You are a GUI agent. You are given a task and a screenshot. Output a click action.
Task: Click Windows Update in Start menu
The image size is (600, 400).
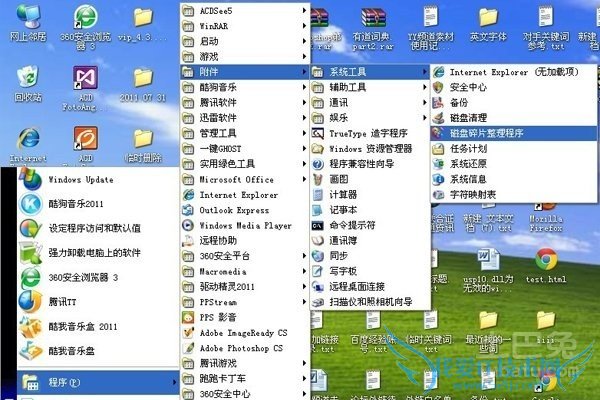click(x=98, y=180)
